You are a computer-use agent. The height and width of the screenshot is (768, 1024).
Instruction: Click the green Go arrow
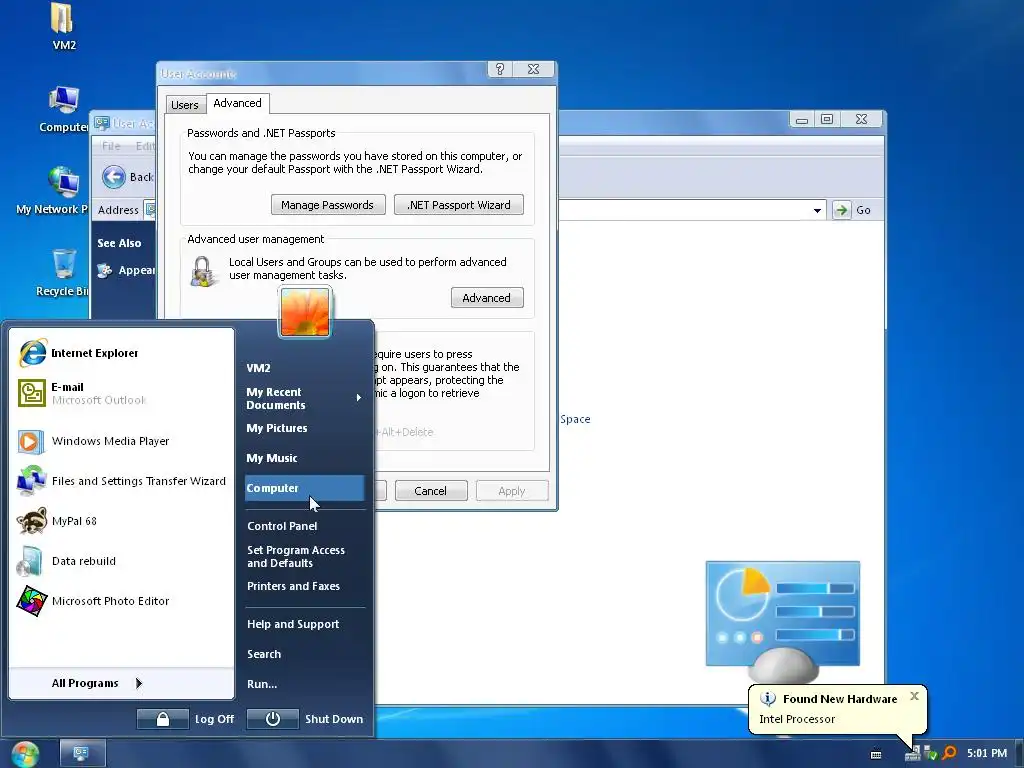(842, 210)
